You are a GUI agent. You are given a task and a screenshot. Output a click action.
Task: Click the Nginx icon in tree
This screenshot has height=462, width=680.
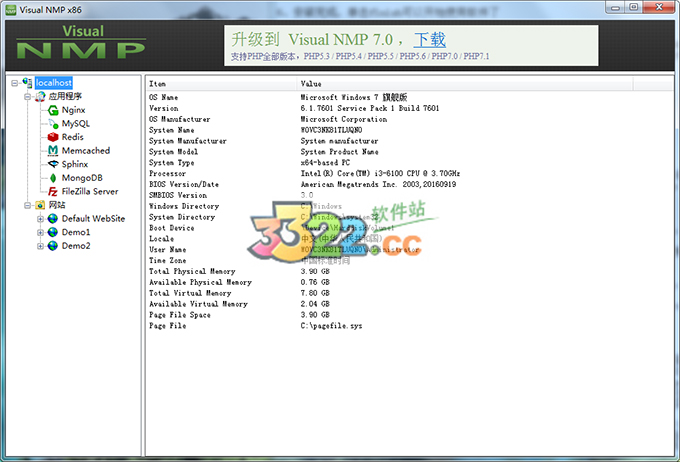click(53, 110)
